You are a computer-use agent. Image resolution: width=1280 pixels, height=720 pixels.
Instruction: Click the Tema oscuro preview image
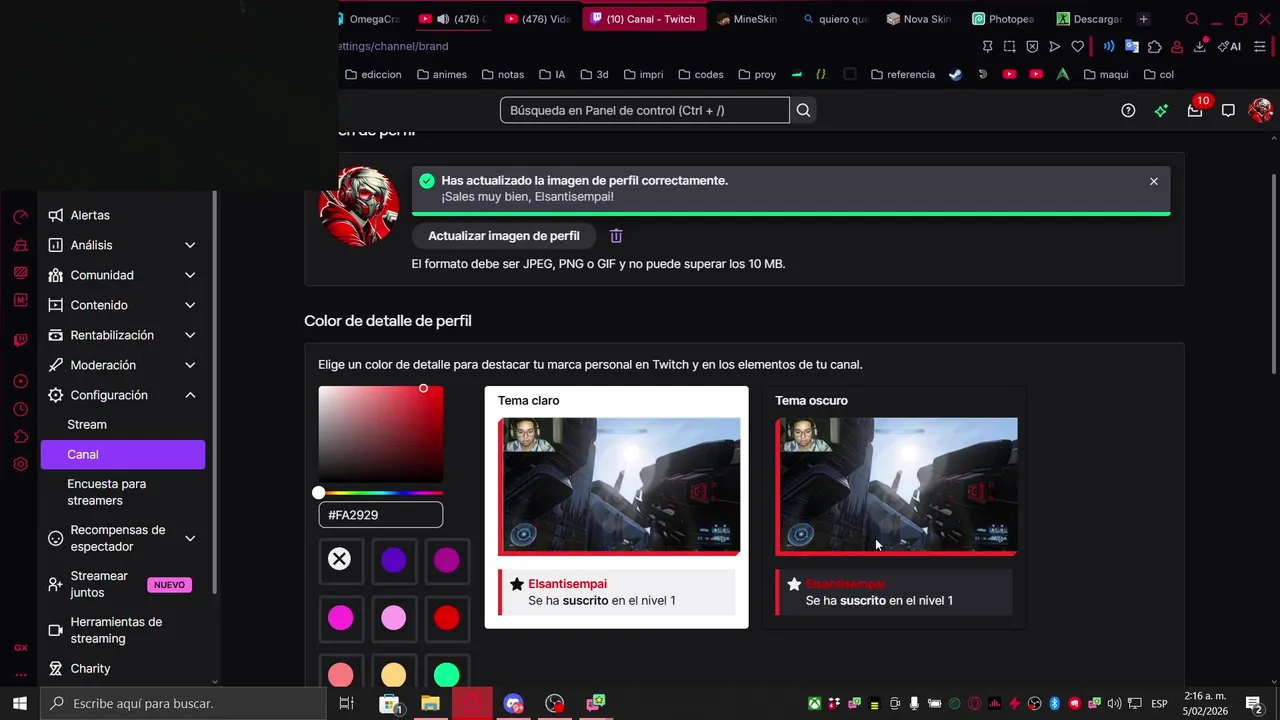(x=896, y=486)
